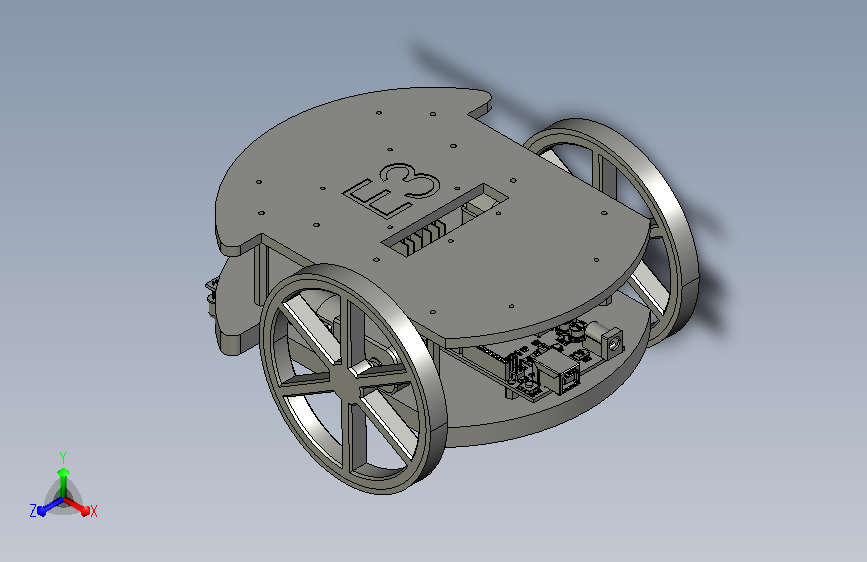Click the engraved E3 text on top plate
867x562 pixels.
[392, 191]
